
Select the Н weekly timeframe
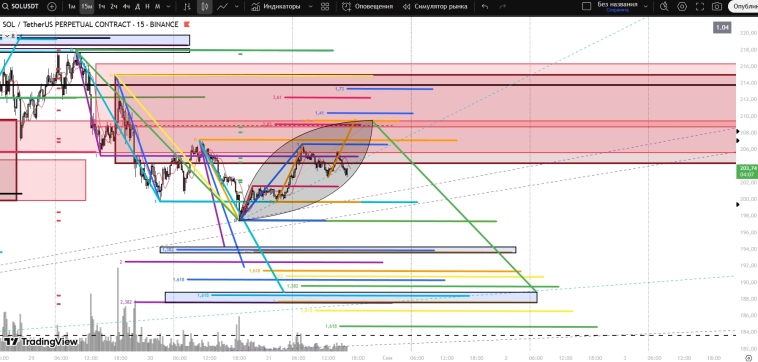click(147, 6)
